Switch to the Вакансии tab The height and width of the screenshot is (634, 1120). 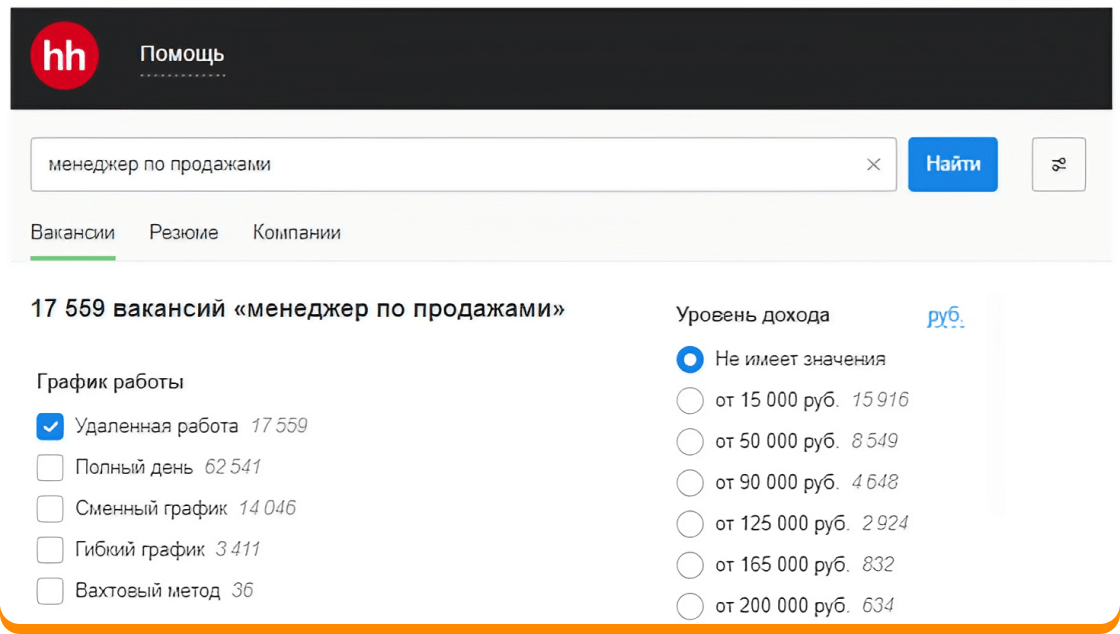tap(73, 233)
